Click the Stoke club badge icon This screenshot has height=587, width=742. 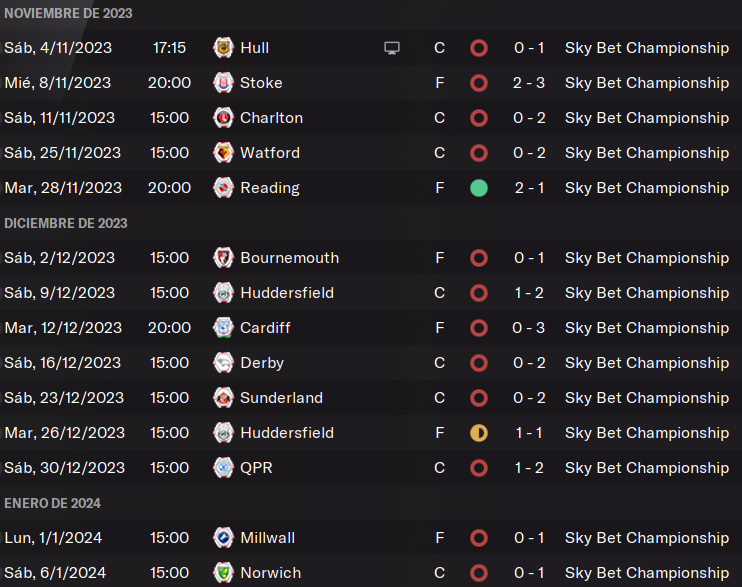coord(223,83)
